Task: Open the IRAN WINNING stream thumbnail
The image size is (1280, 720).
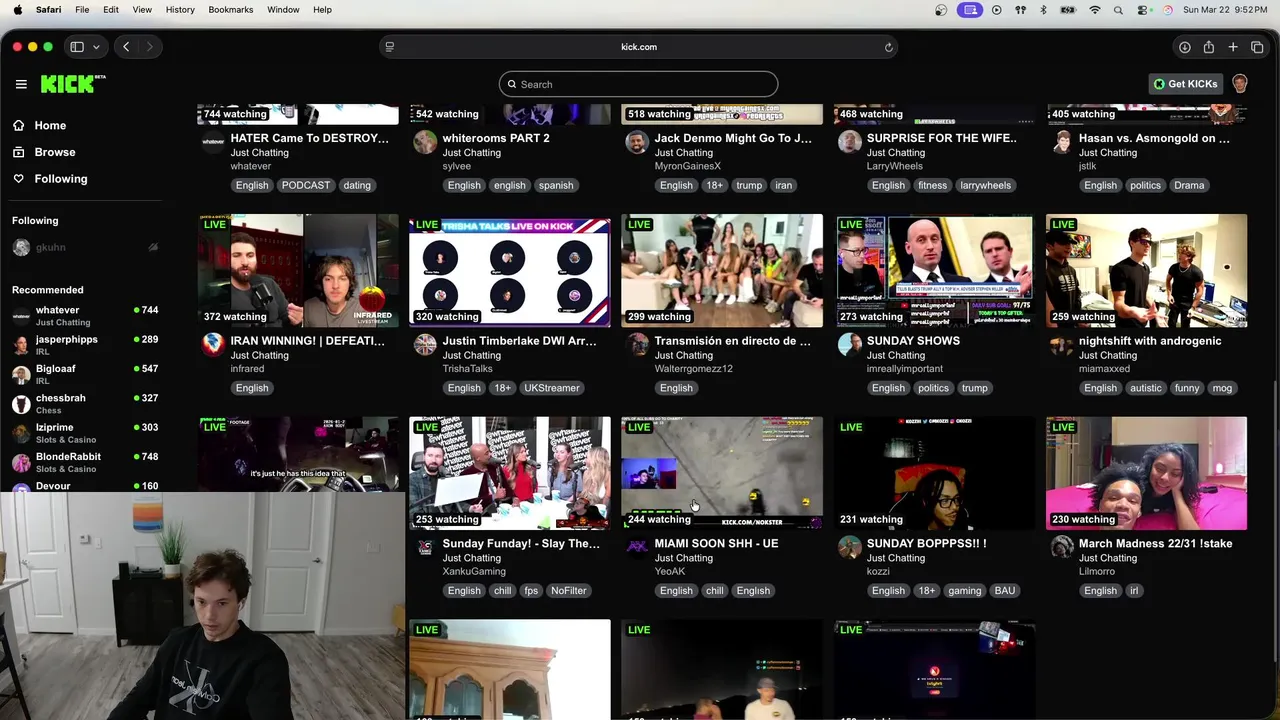Action: [298, 271]
